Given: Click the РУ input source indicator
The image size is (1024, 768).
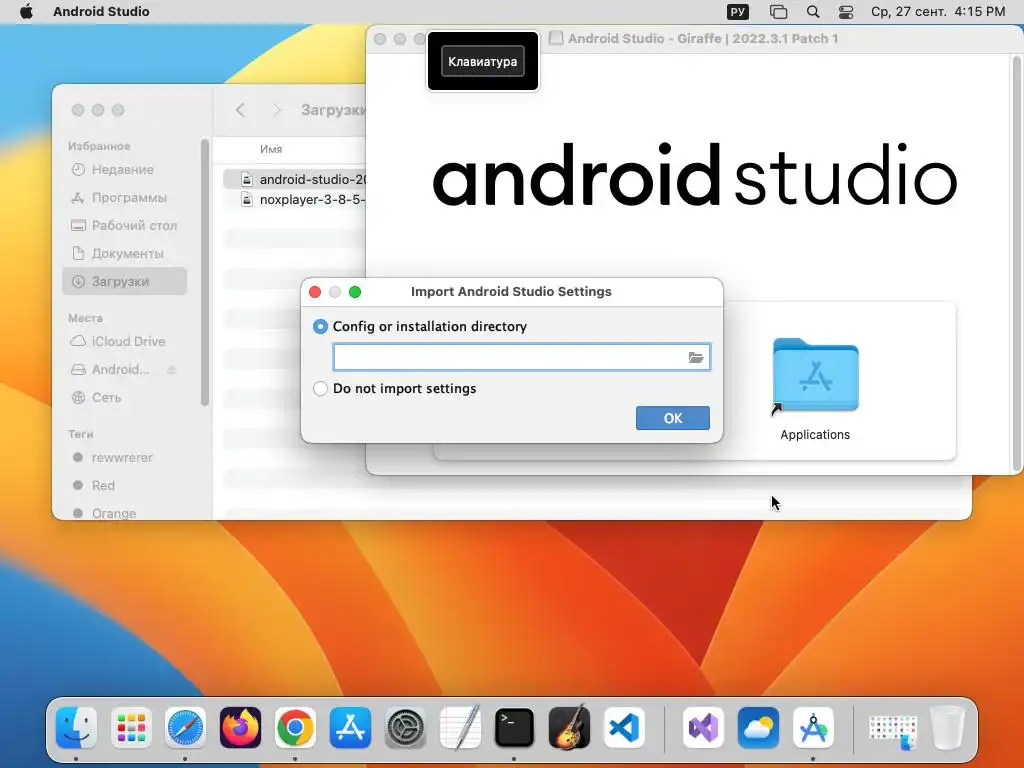Looking at the screenshot, I should click(738, 12).
